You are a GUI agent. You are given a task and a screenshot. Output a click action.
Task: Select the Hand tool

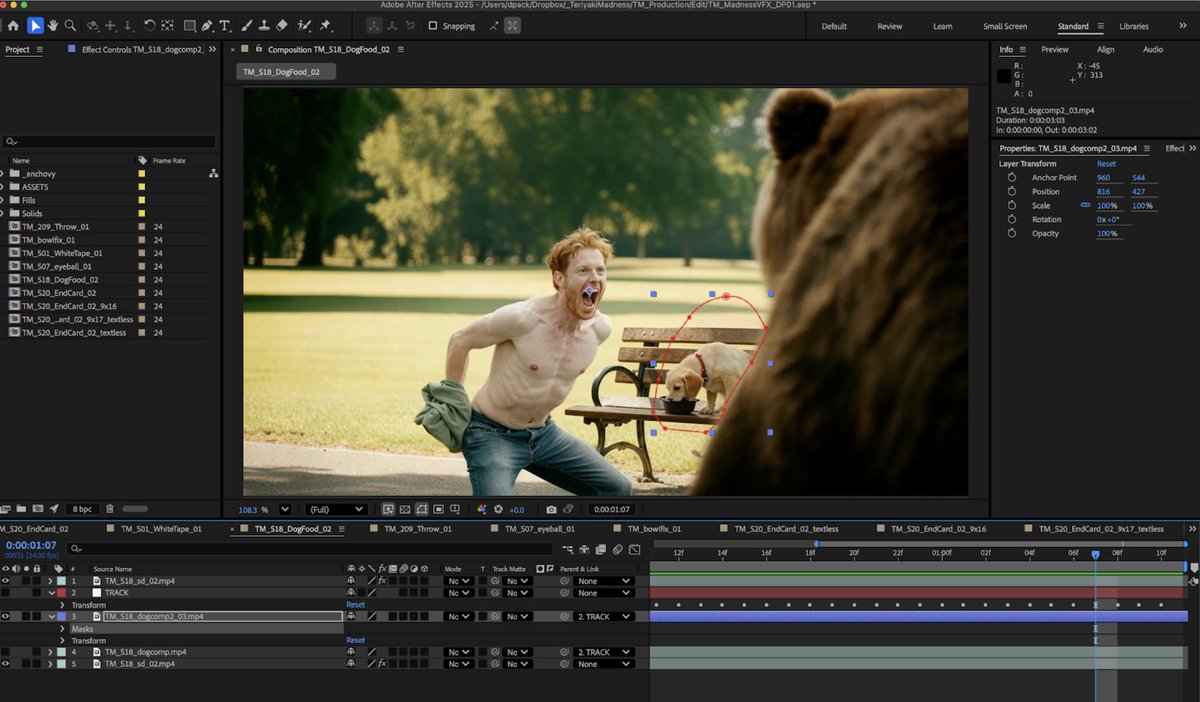click(x=52, y=25)
